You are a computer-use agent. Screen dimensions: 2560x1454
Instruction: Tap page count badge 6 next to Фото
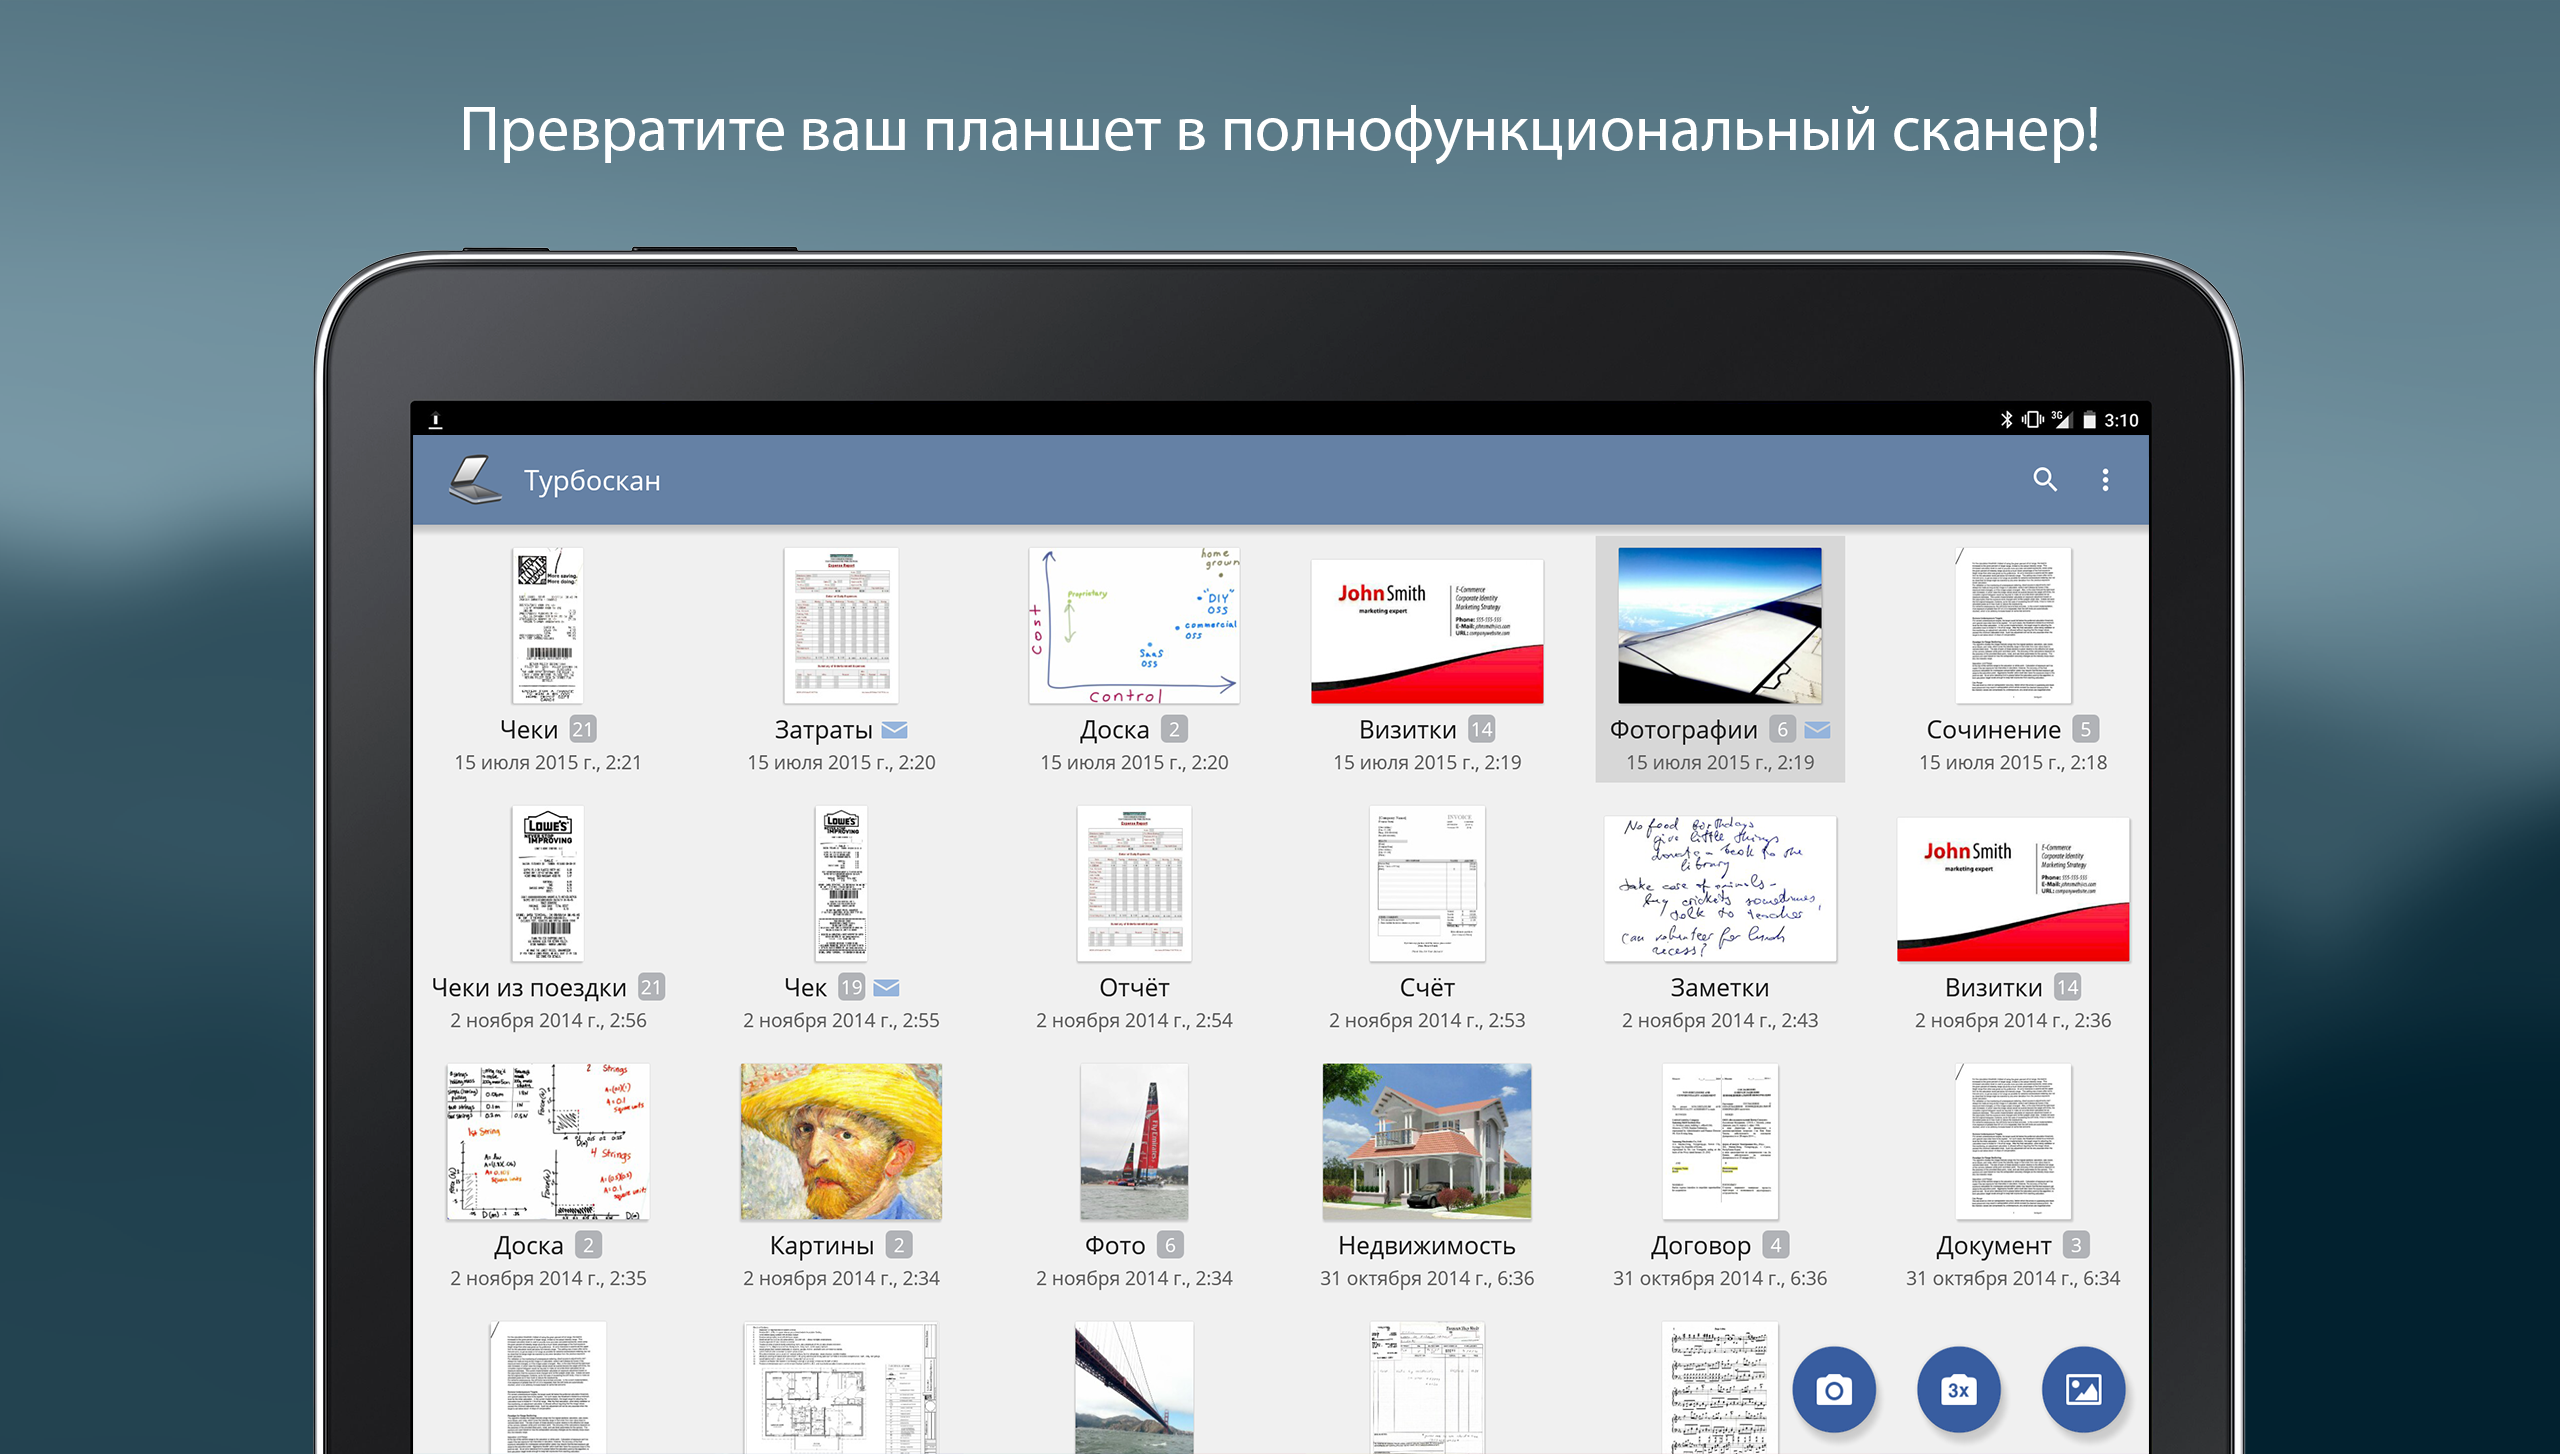coord(1170,1245)
